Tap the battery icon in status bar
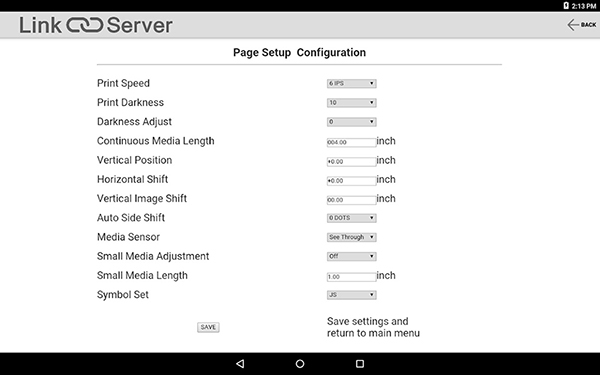600x375 pixels. [566, 5]
